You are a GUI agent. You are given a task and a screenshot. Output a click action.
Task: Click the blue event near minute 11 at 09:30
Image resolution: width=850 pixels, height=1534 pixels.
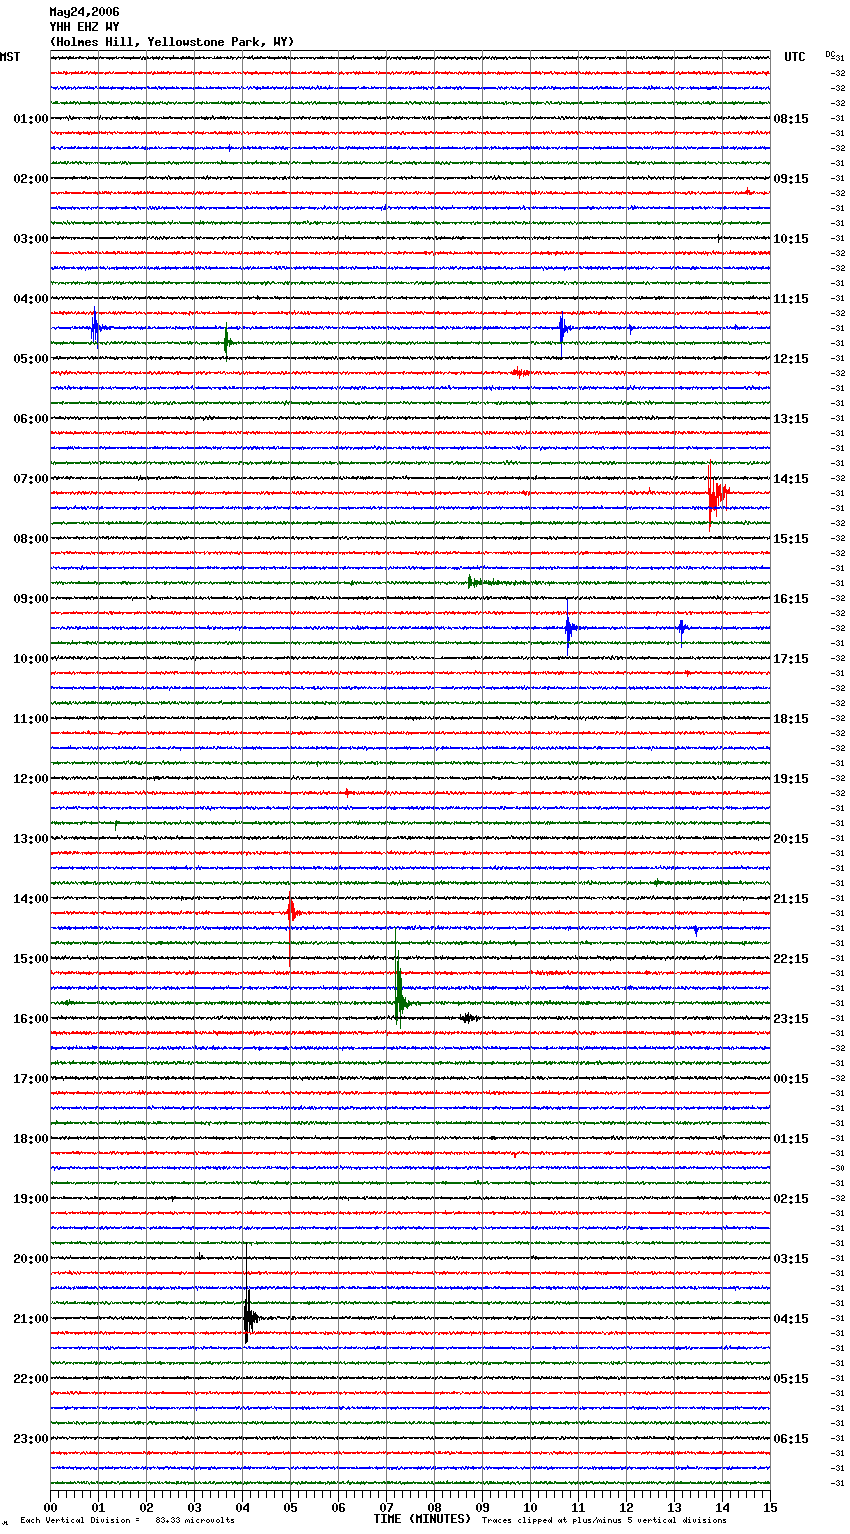(x=569, y=628)
